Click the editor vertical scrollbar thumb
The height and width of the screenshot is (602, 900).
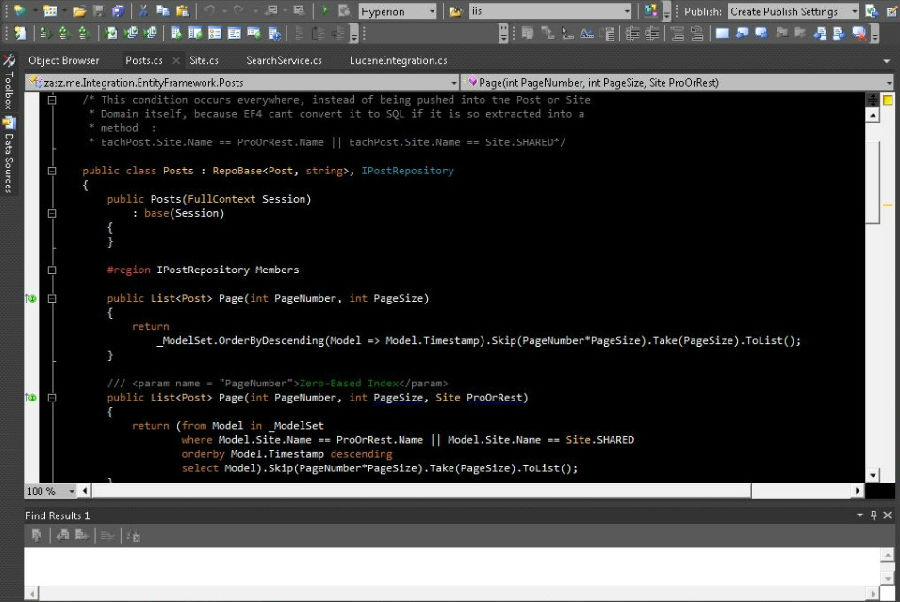click(872, 182)
